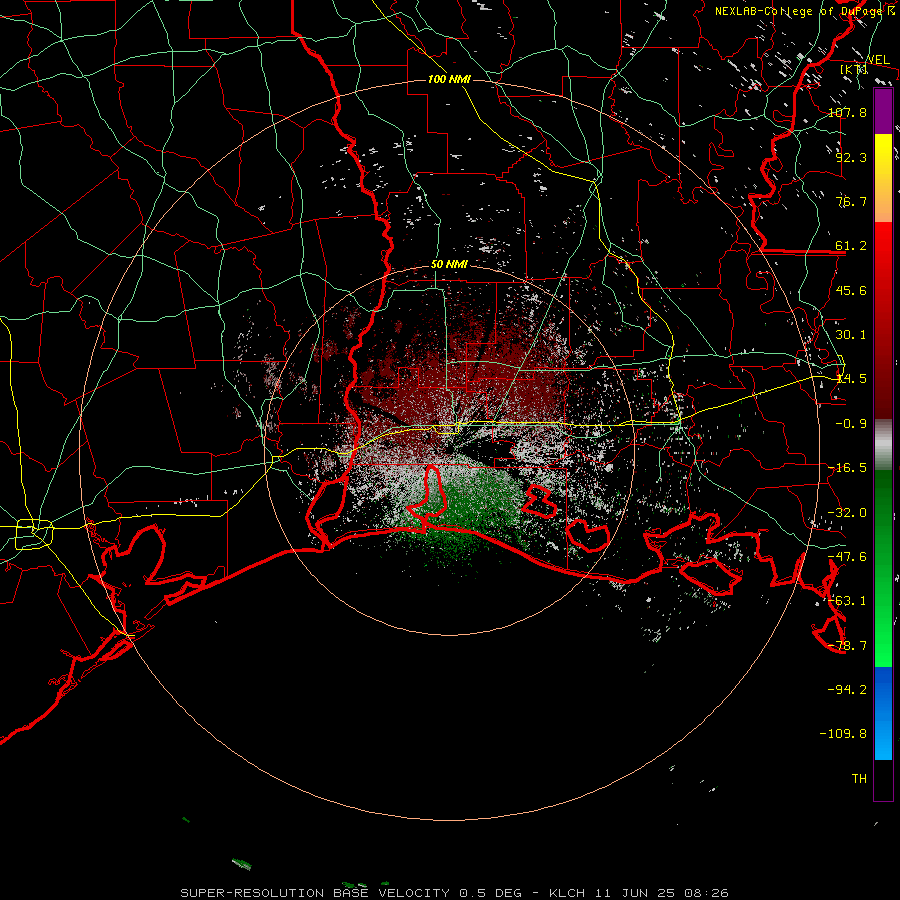This screenshot has width=900, height=900.
Task: Click the green segment of the velocity color bar
Action: pos(883,568)
